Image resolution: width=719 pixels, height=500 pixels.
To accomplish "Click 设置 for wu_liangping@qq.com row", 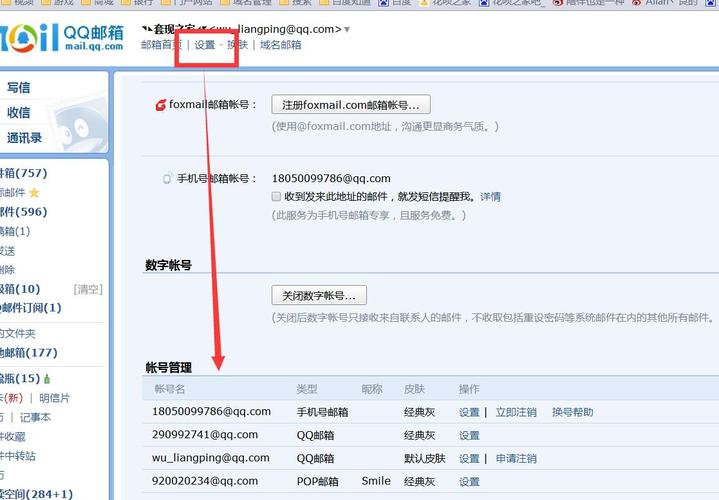I will [469, 458].
